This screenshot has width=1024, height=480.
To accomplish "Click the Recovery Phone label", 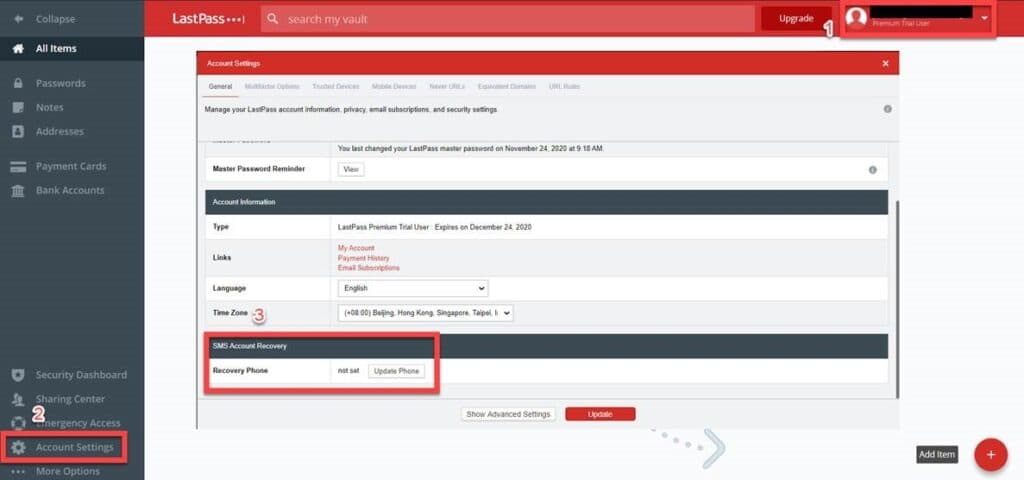I will (x=240, y=371).
